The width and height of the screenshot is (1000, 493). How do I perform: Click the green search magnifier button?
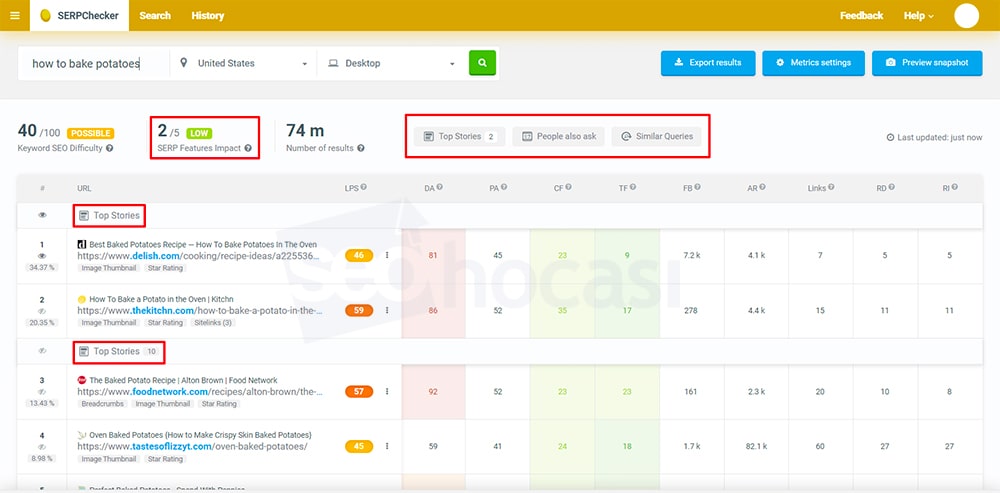[482, 63]
